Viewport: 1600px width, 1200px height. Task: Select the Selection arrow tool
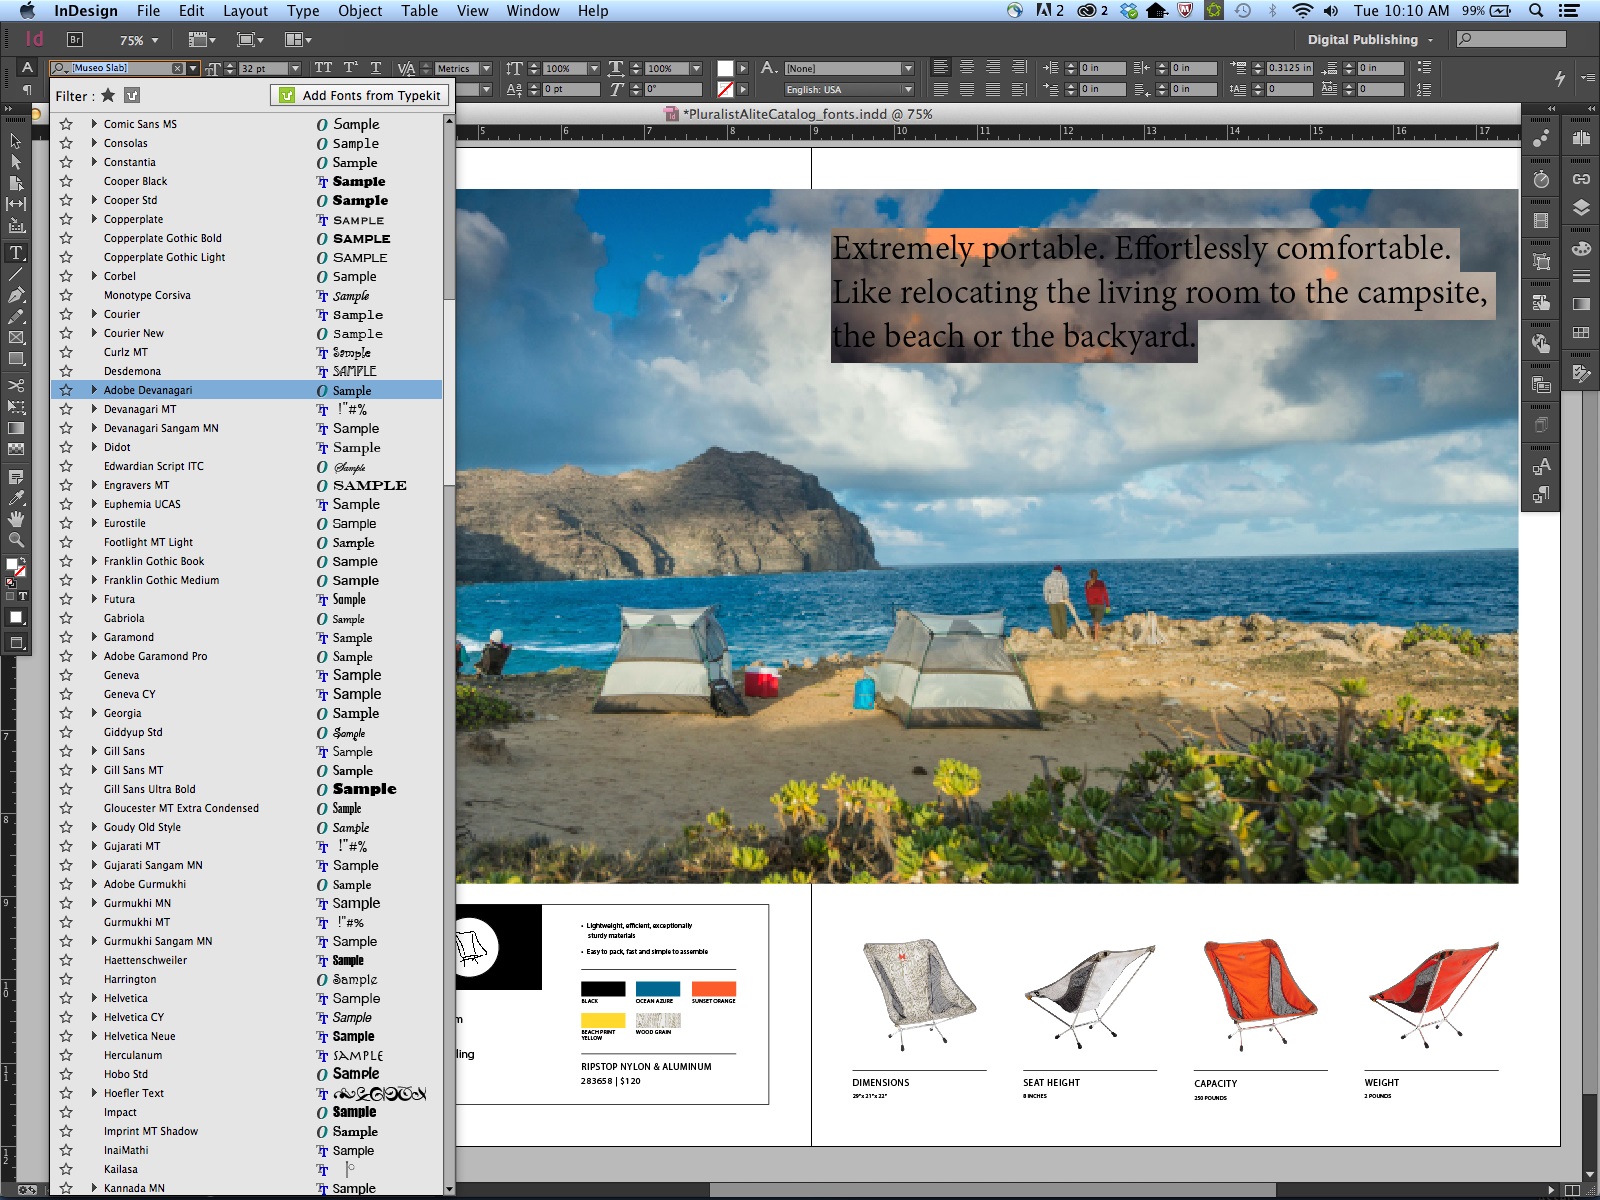click(x=16, y=141)
